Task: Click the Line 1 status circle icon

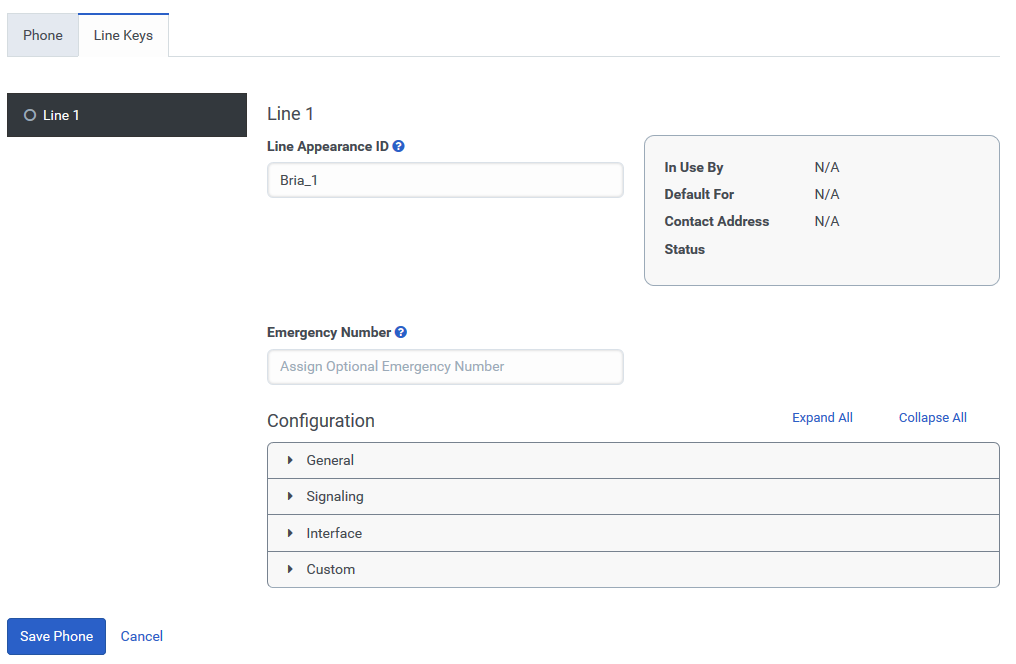Action: click(30, 115)
